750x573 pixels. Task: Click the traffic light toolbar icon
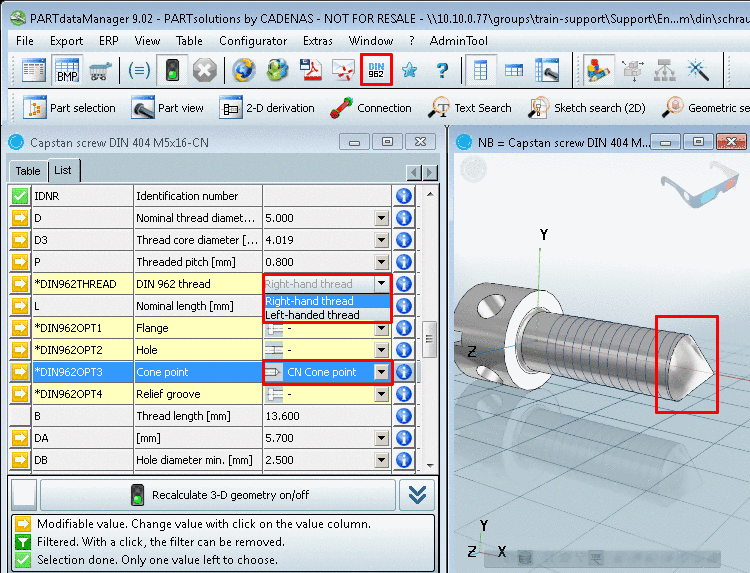pos(172,70)
